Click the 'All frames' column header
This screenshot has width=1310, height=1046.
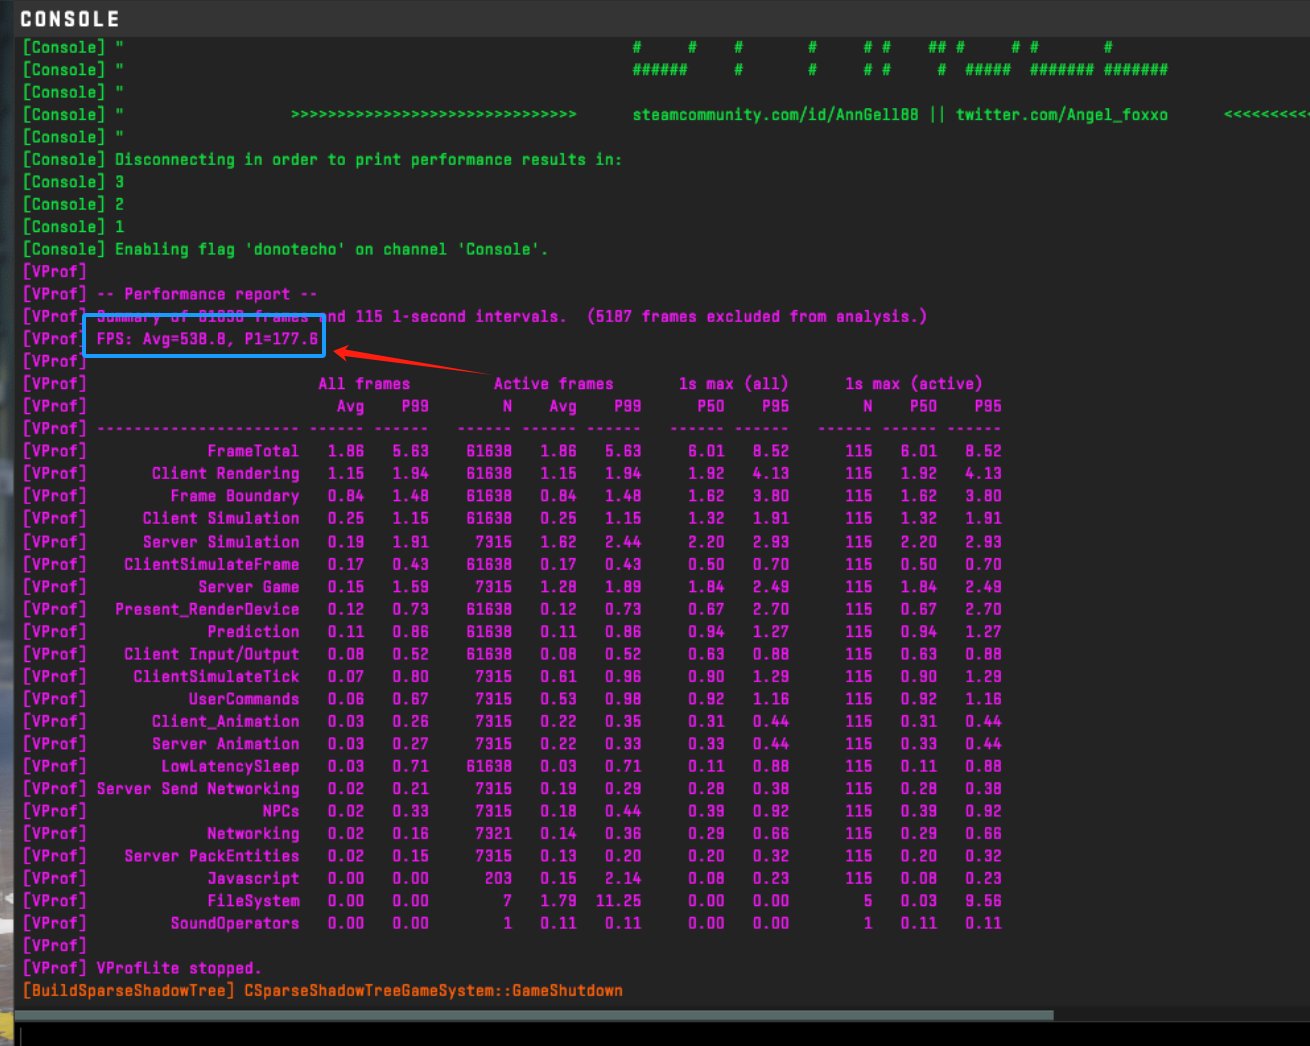click(364, 384)
